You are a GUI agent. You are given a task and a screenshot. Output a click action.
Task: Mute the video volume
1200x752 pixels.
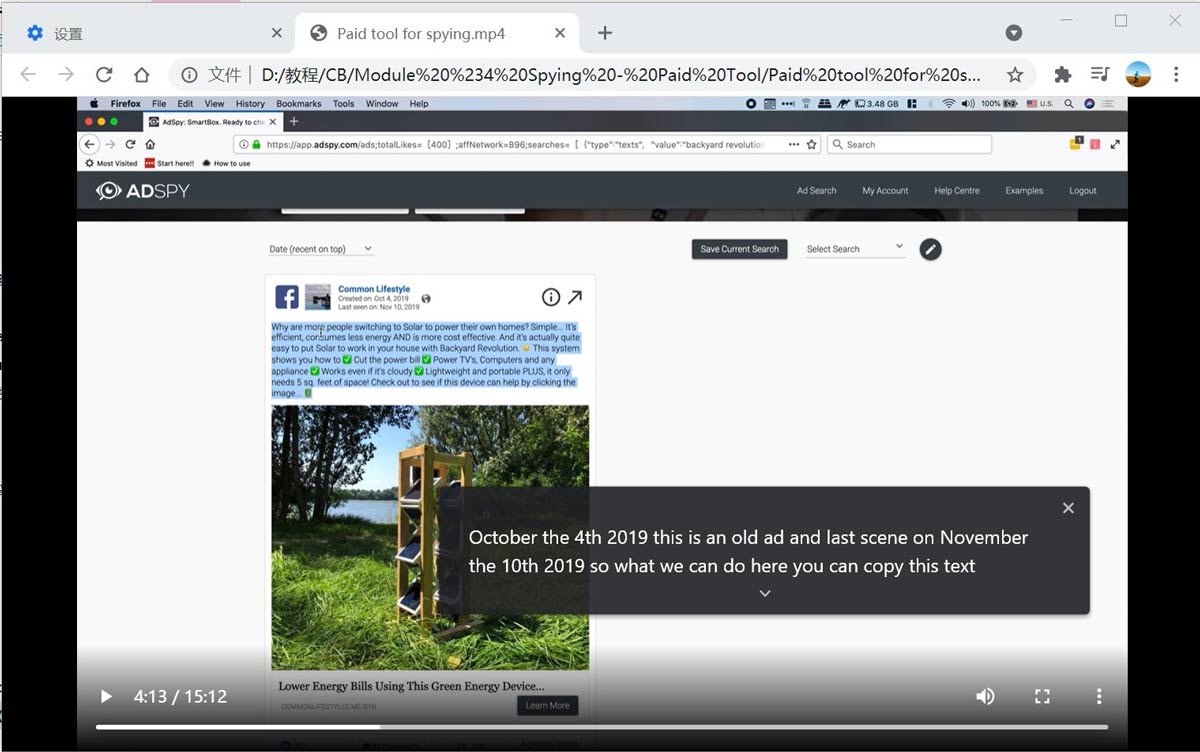[x=985, y=696]
